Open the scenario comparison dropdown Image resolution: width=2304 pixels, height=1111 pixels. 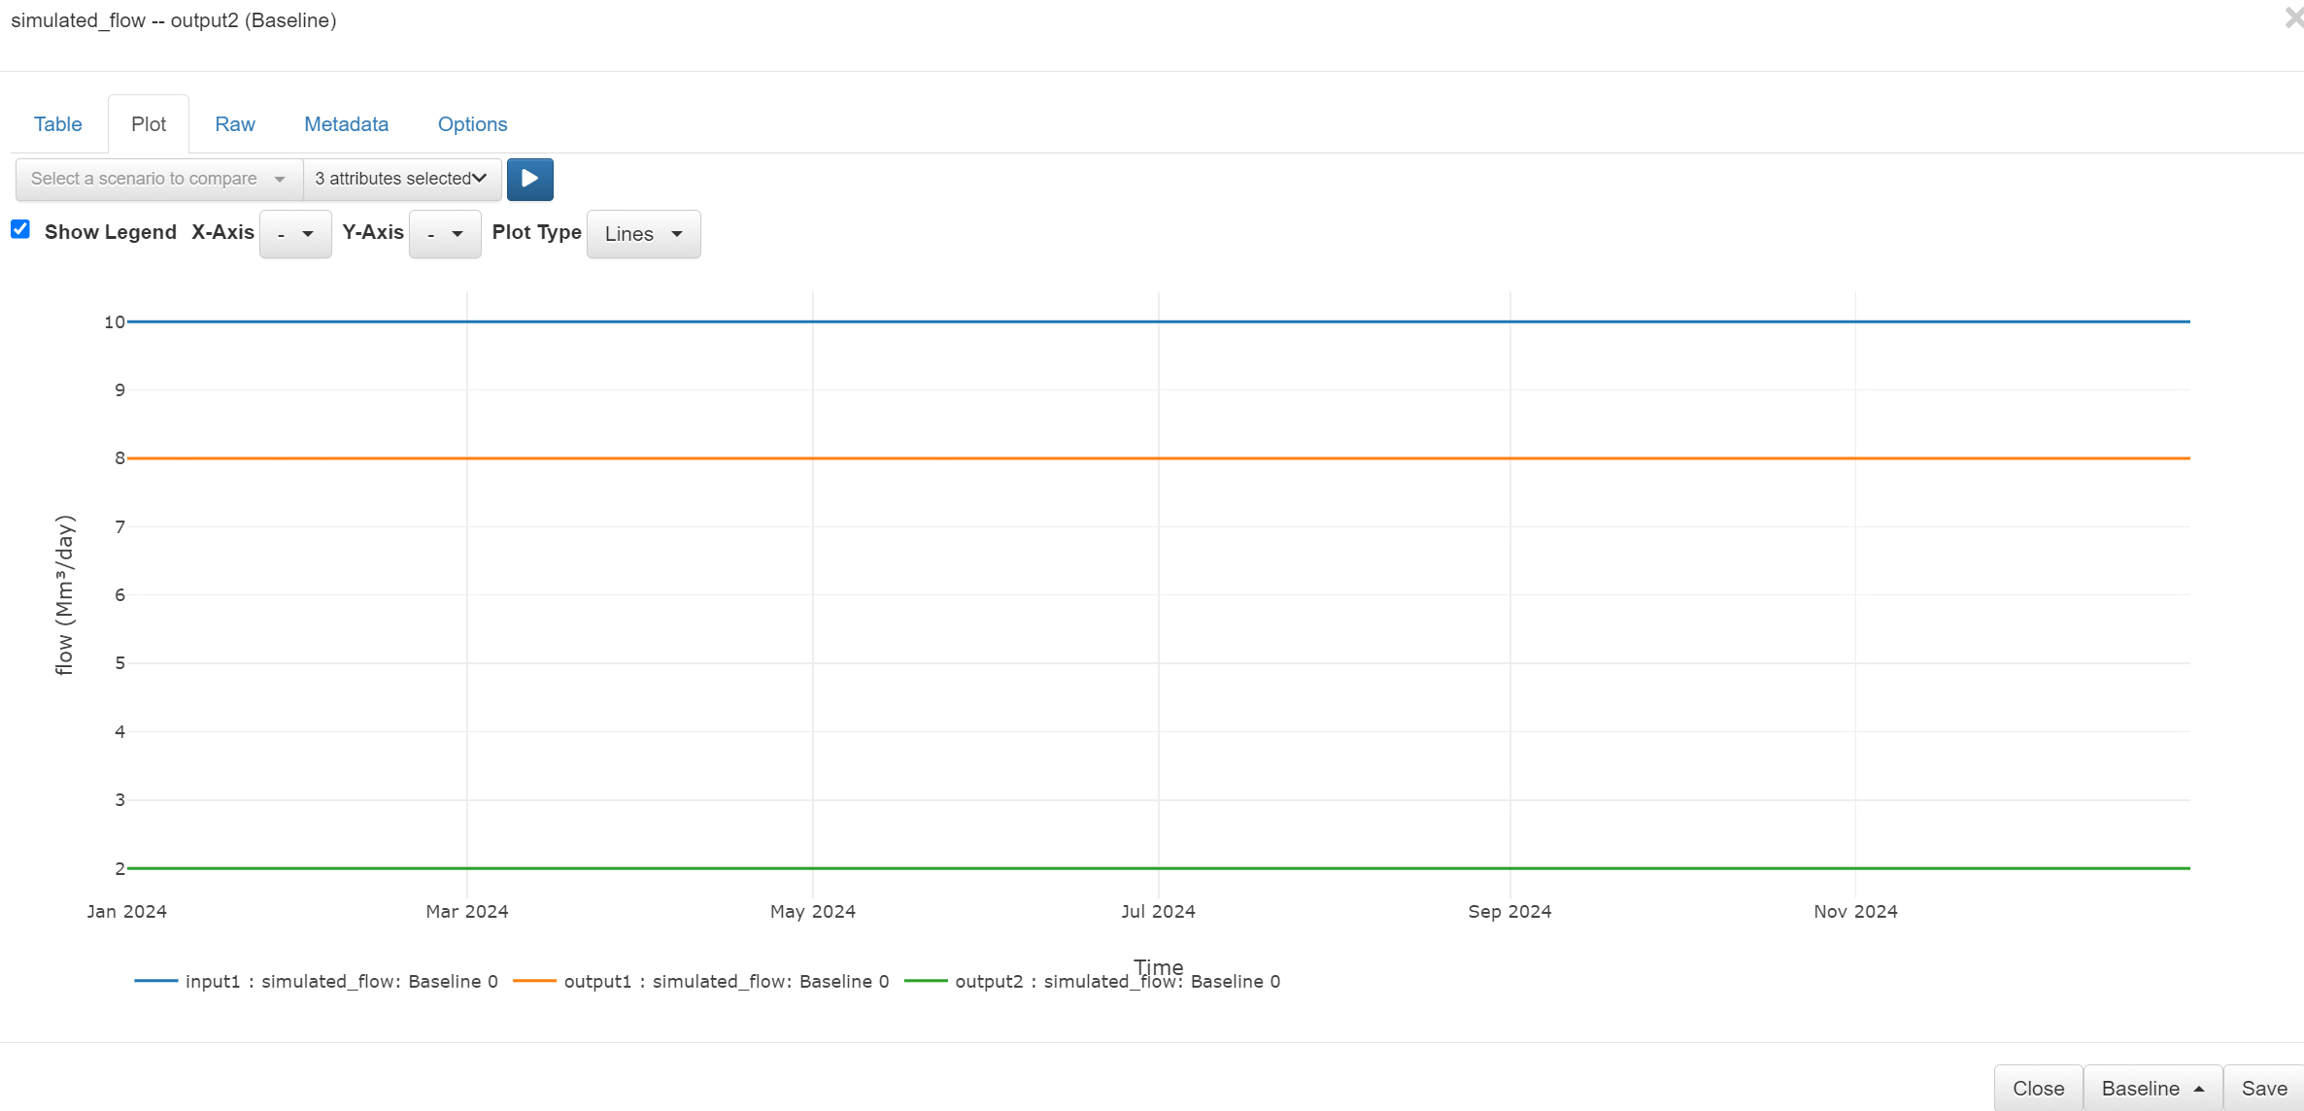click(158, 179)
